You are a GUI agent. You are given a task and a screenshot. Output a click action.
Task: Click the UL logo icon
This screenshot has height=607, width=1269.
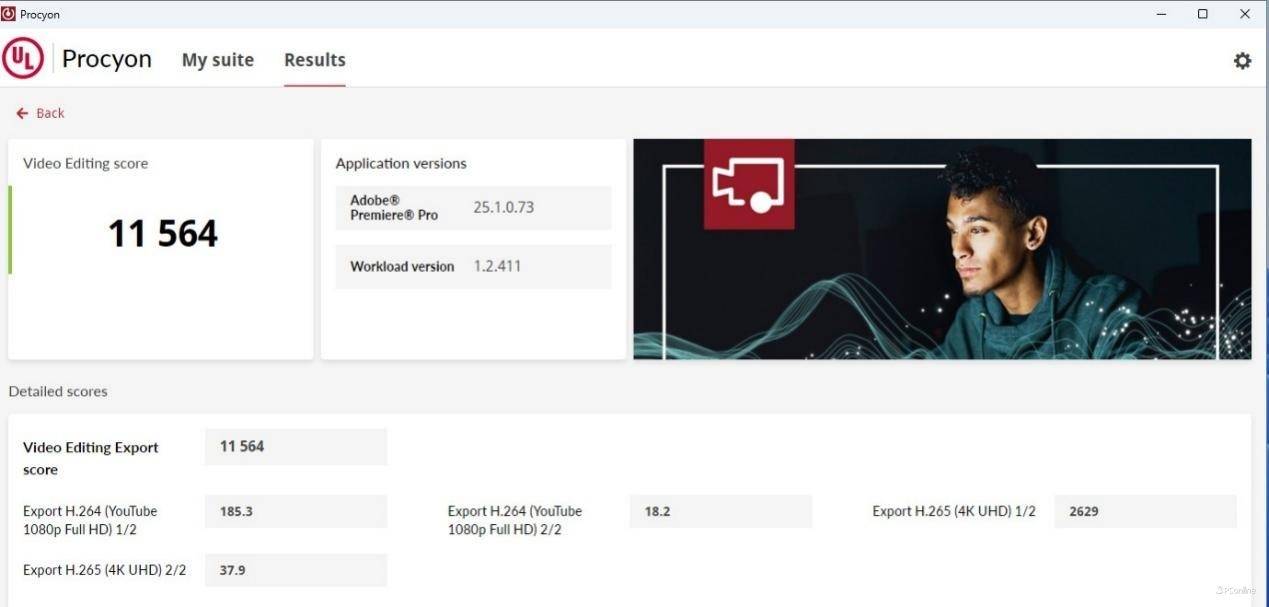click(23, 59)
